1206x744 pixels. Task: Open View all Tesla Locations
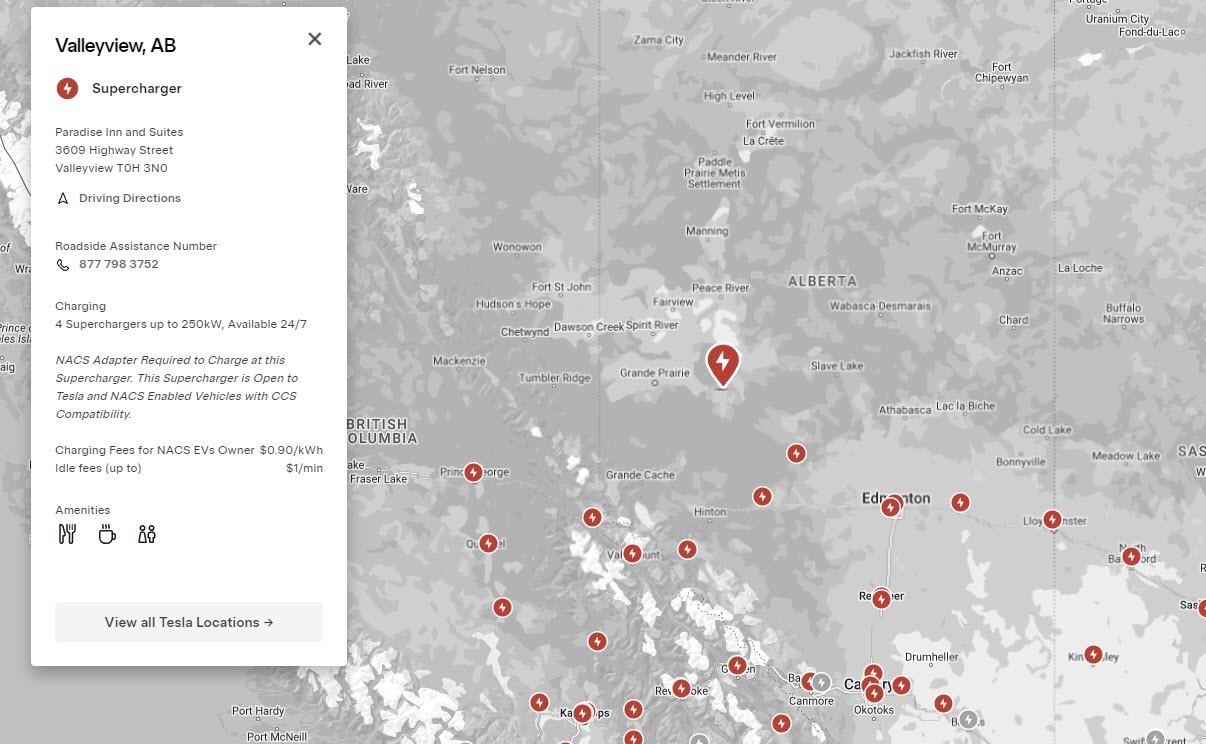(x=188, y=621)
